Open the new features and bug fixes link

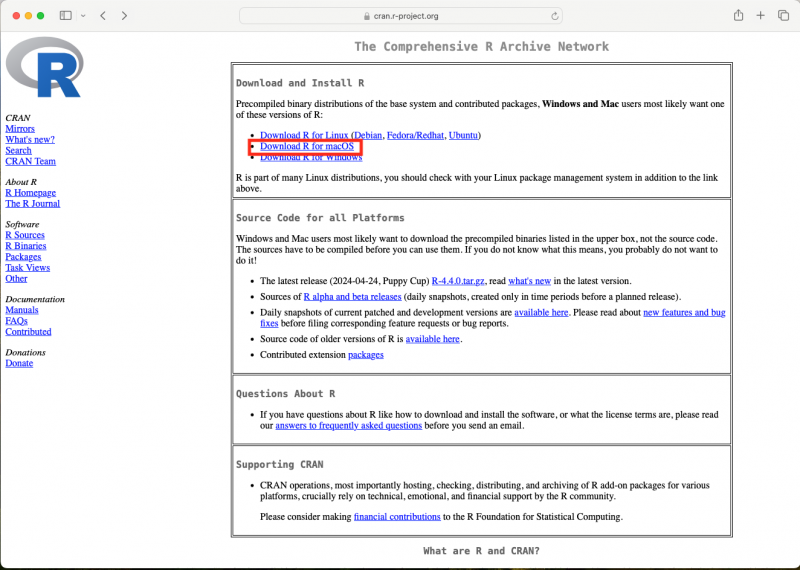pyautogui.click(x=684, y=313)
